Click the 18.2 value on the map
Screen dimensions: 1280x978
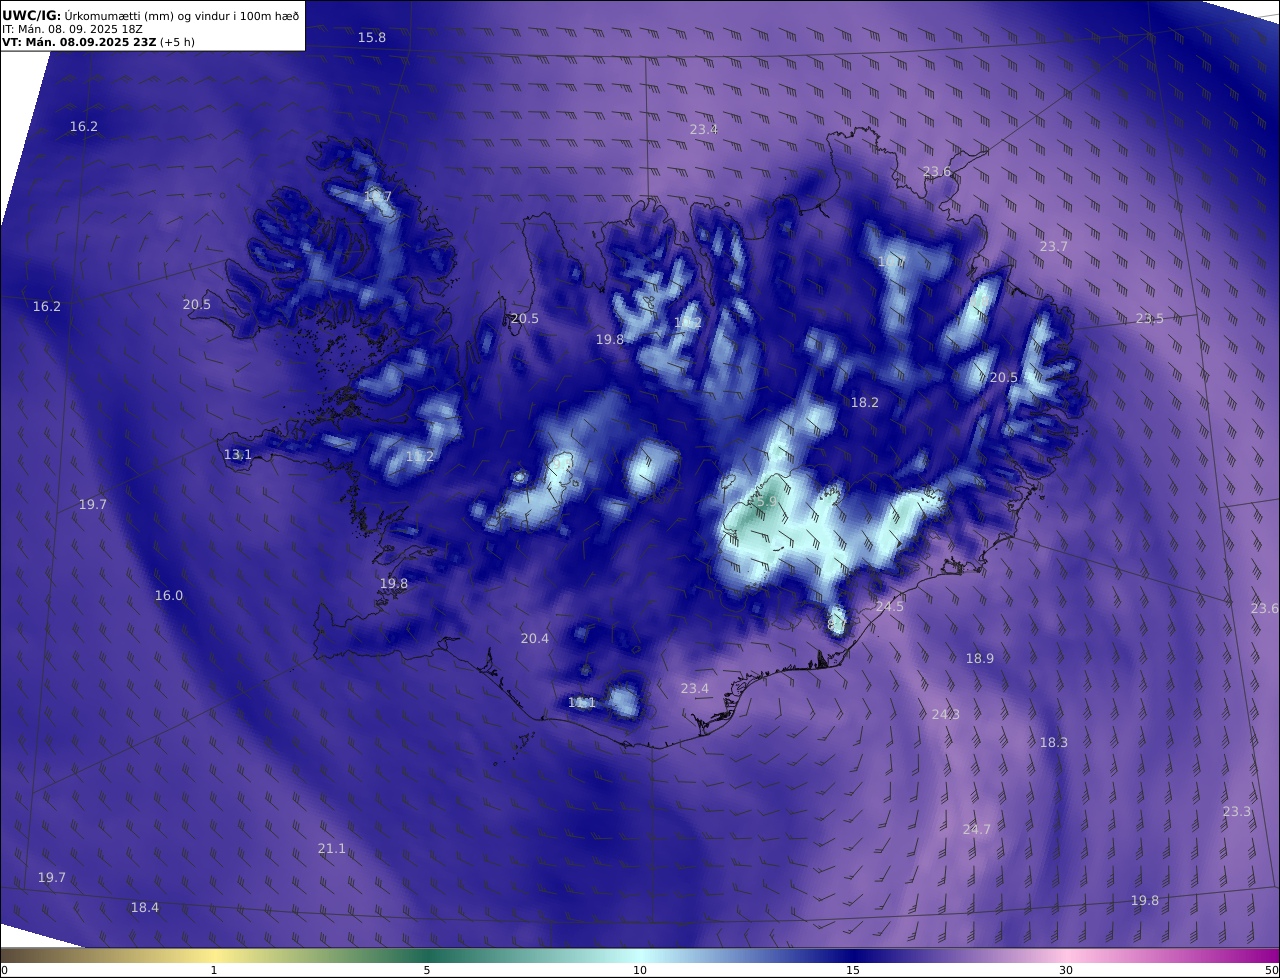coord(865,402)
